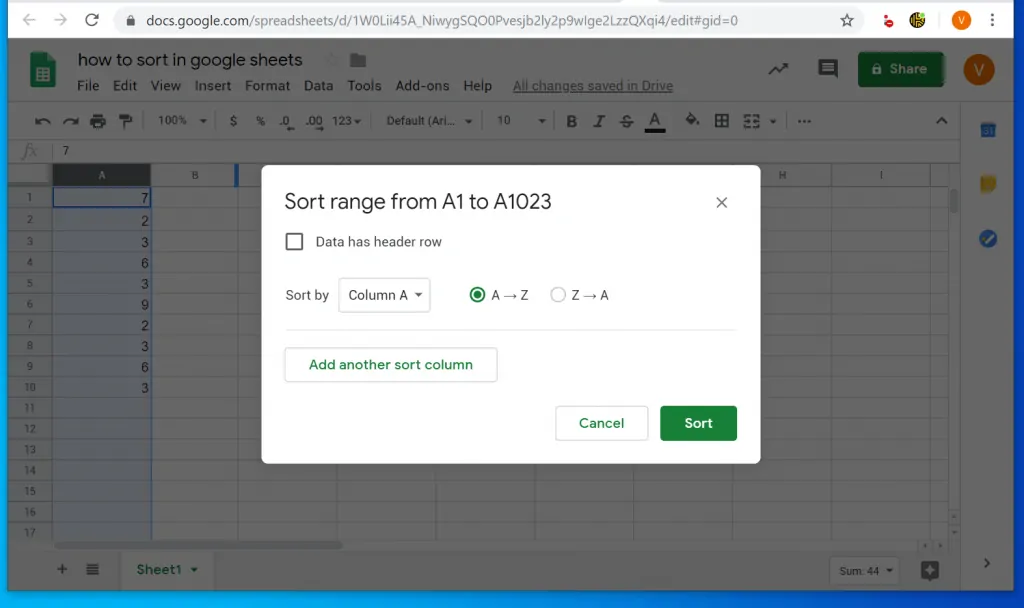Open the Format menu
The height and width of the screenshot is (608, 1024).
point(267,86)
